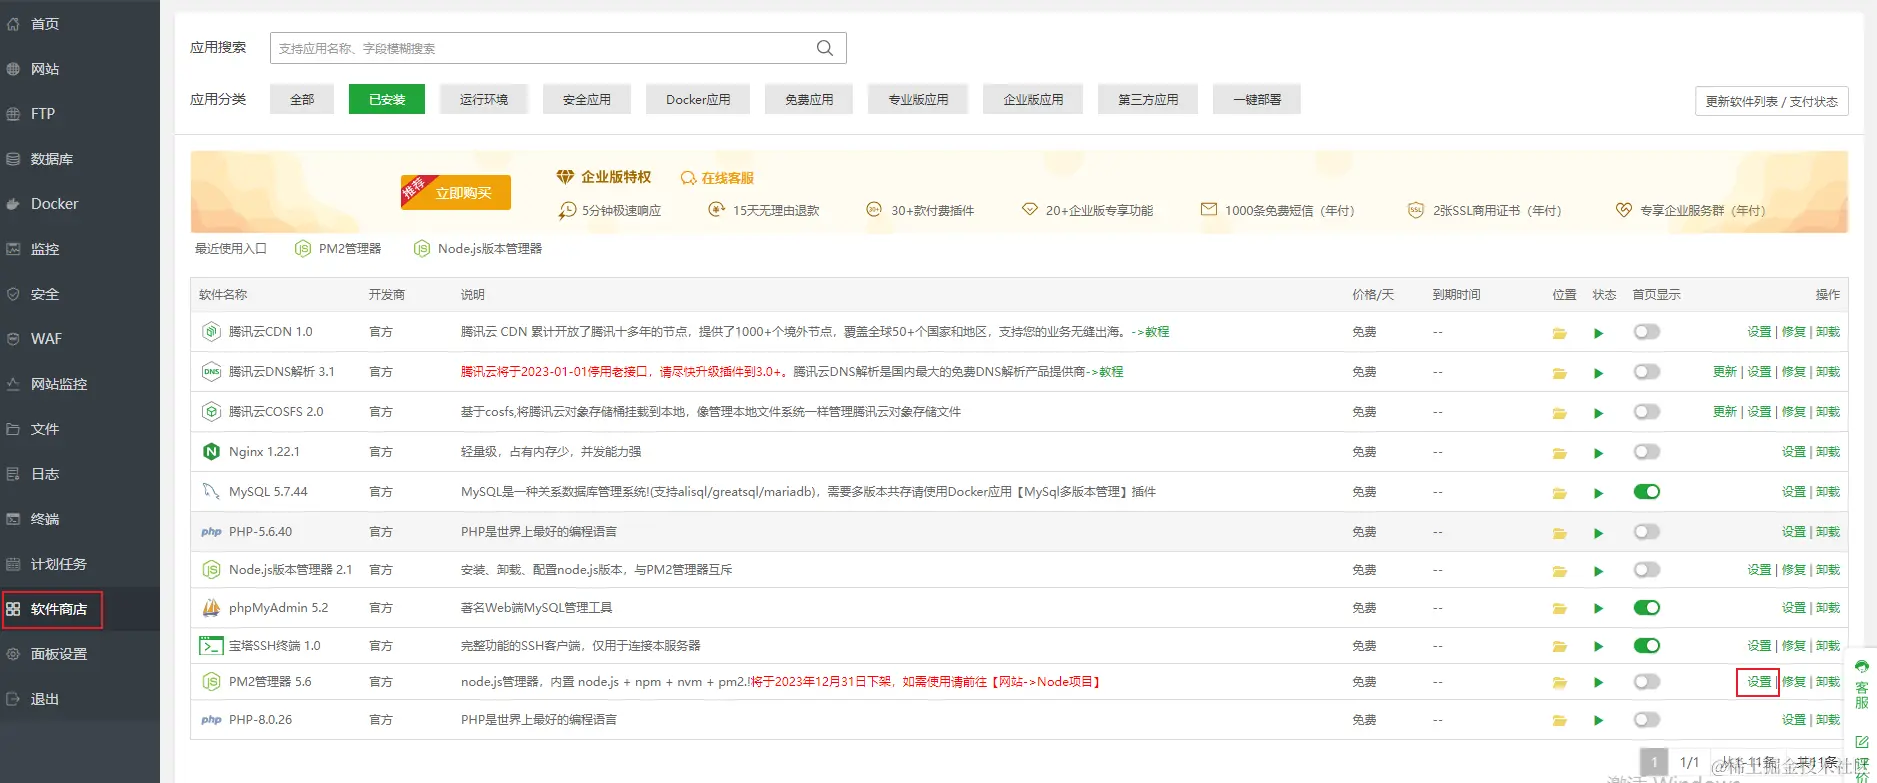Click status play icon for 腾讯云DNS解析 3.1
Screen dimensions: 1877x783
1598,373
